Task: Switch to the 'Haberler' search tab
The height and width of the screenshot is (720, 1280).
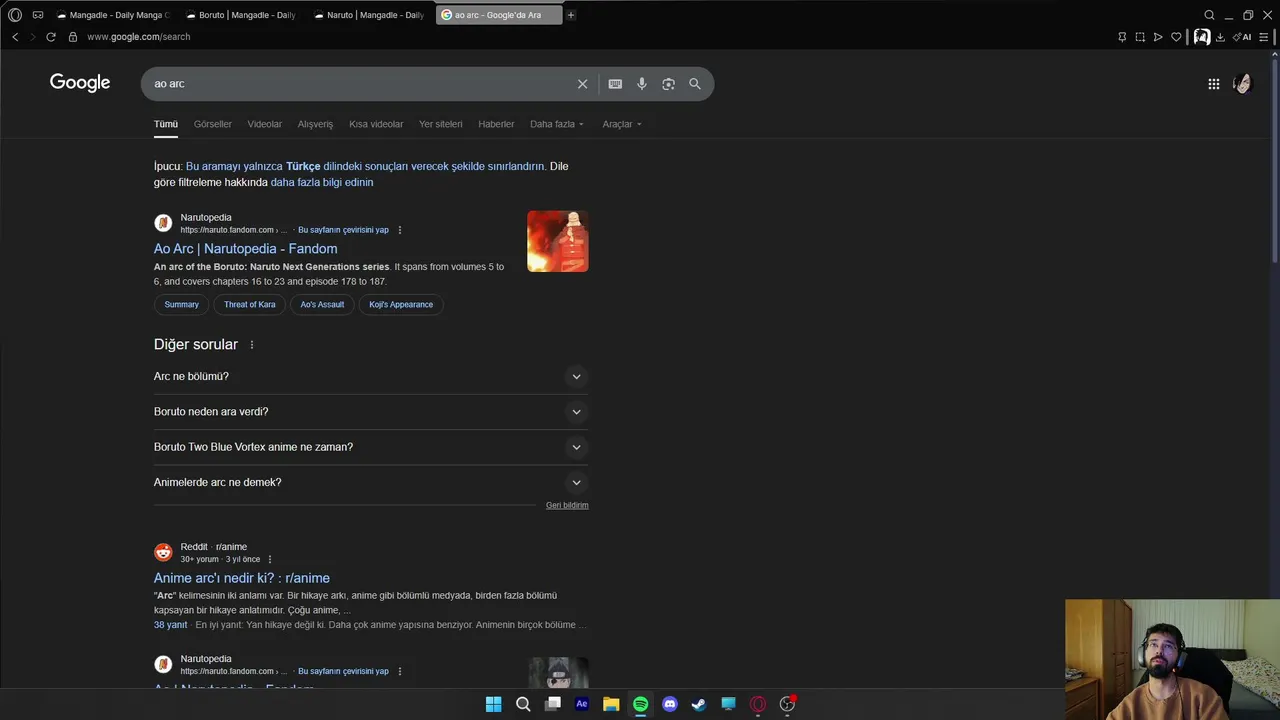Action: point(496,124)
